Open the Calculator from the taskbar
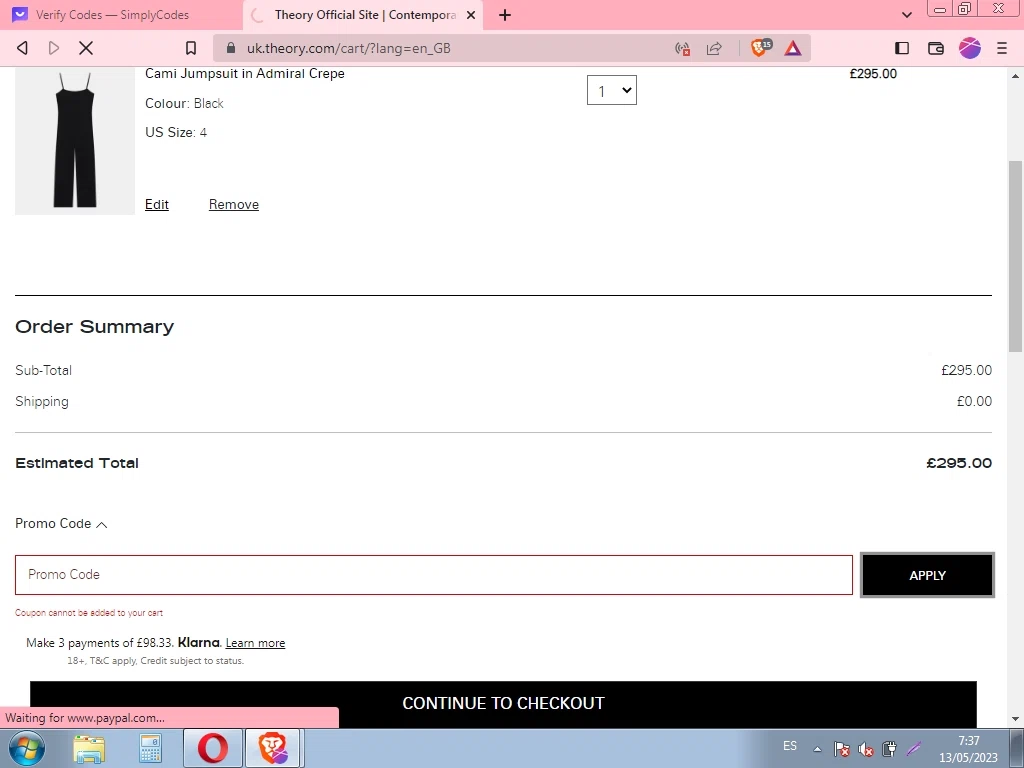1024x768 pixels. click(150, 748)
